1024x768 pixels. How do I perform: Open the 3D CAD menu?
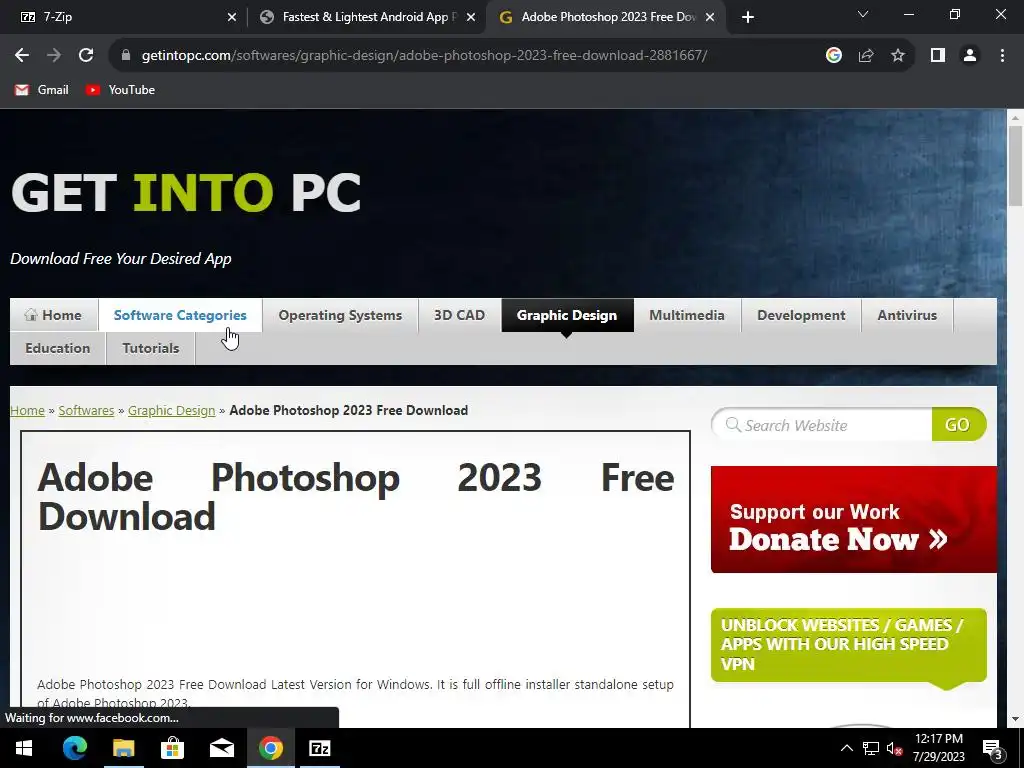tap(459, 315)
